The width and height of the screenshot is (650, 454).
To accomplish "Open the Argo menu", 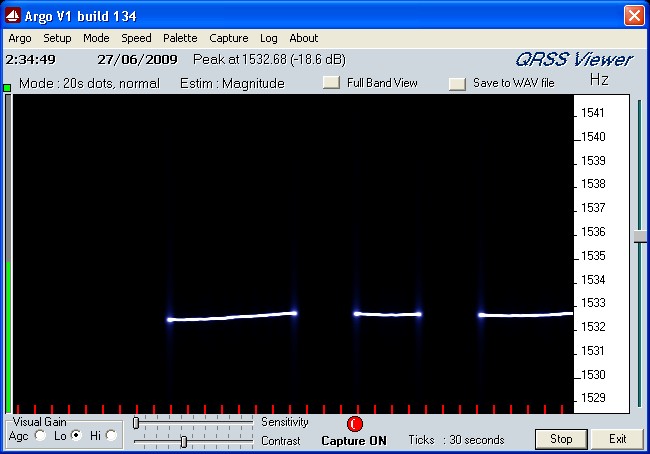I will pyautogui.click(x=20, y=38).
